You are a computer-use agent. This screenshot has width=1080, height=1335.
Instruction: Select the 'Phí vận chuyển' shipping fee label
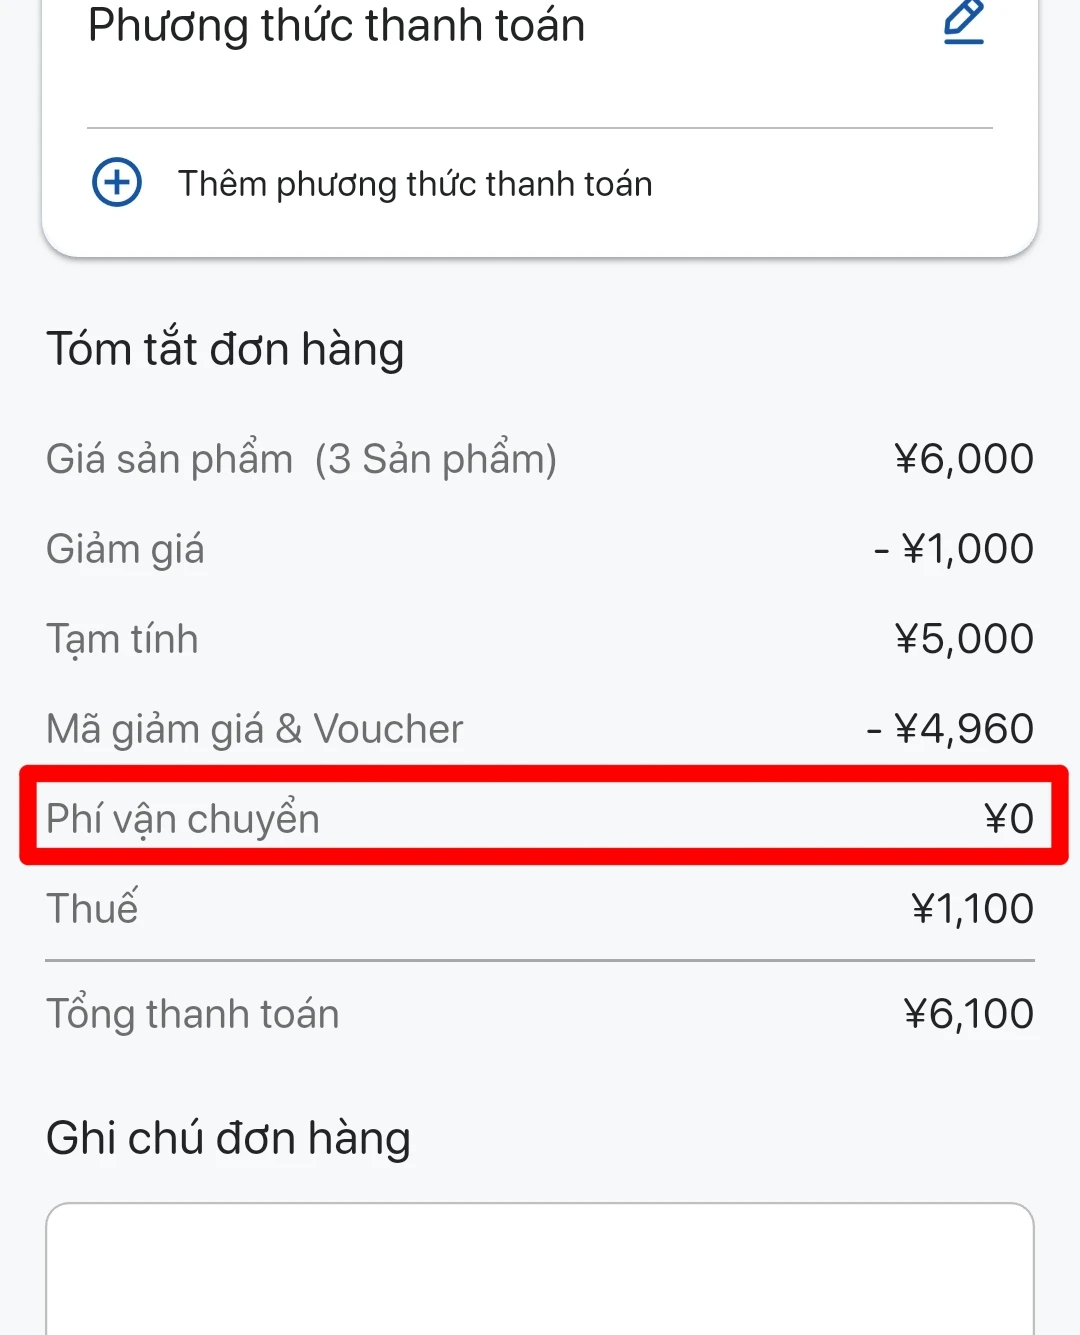(x=183, y=819)
